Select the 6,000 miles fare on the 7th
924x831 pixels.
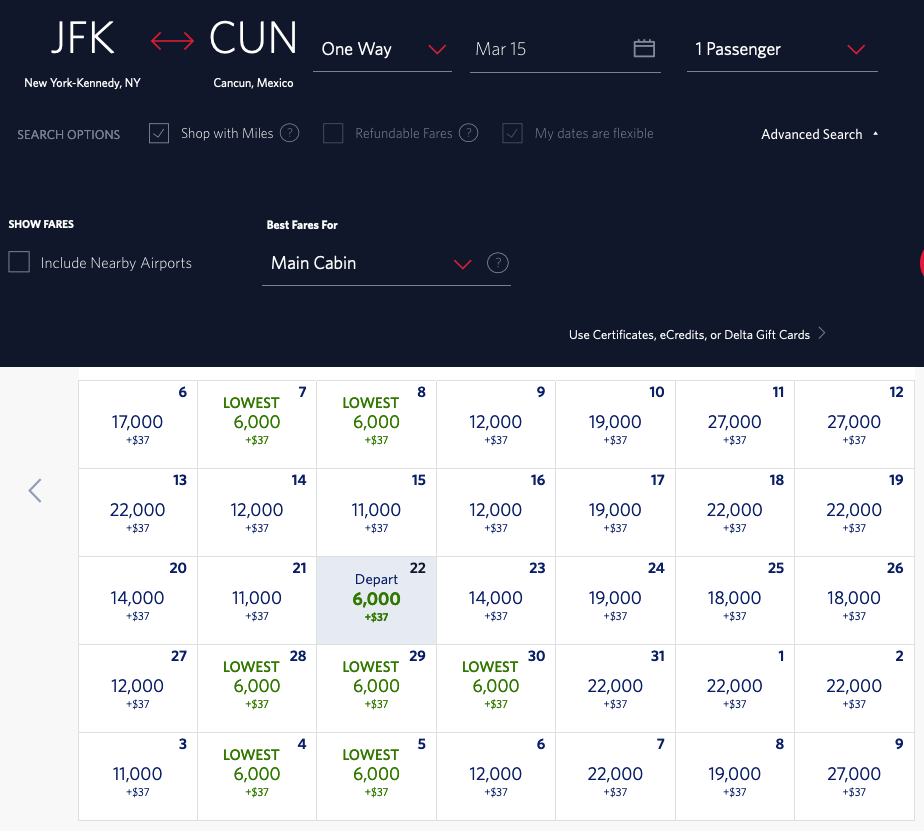[x=257, y=423]
